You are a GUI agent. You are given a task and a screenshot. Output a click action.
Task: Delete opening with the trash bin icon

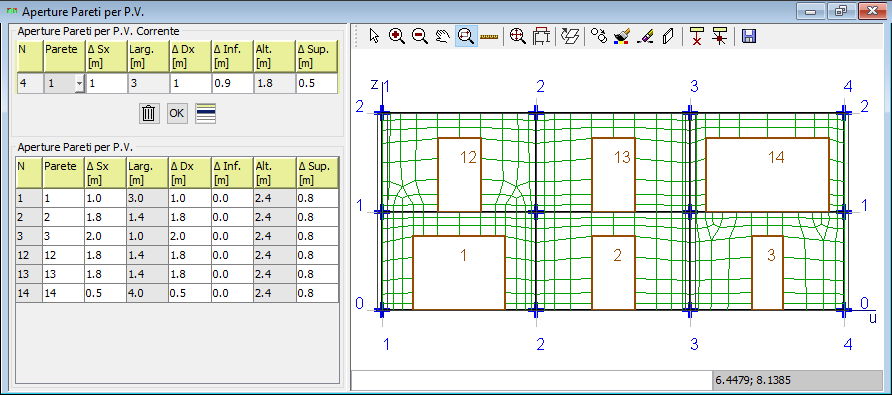tap(148, 113)
